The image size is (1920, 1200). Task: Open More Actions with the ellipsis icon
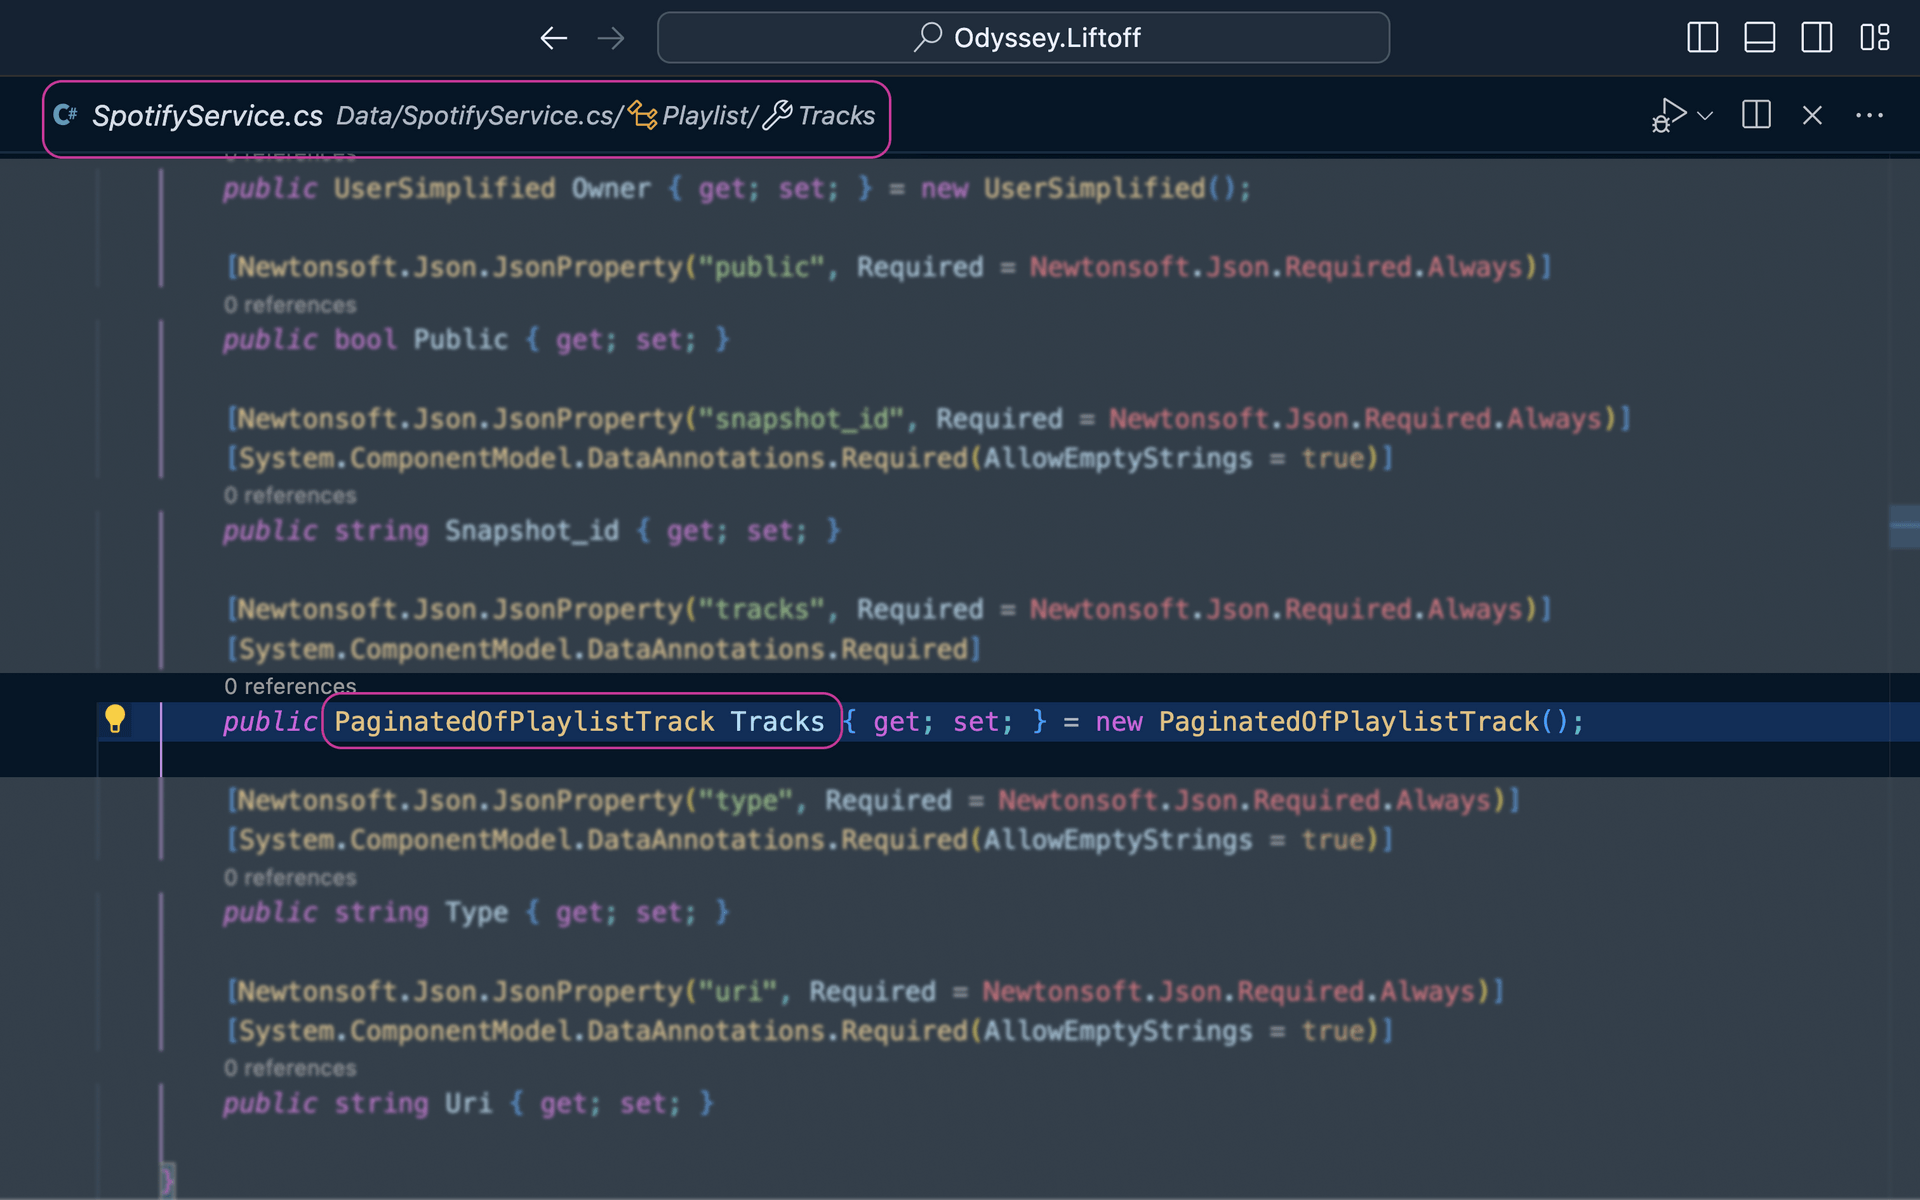1869,115
